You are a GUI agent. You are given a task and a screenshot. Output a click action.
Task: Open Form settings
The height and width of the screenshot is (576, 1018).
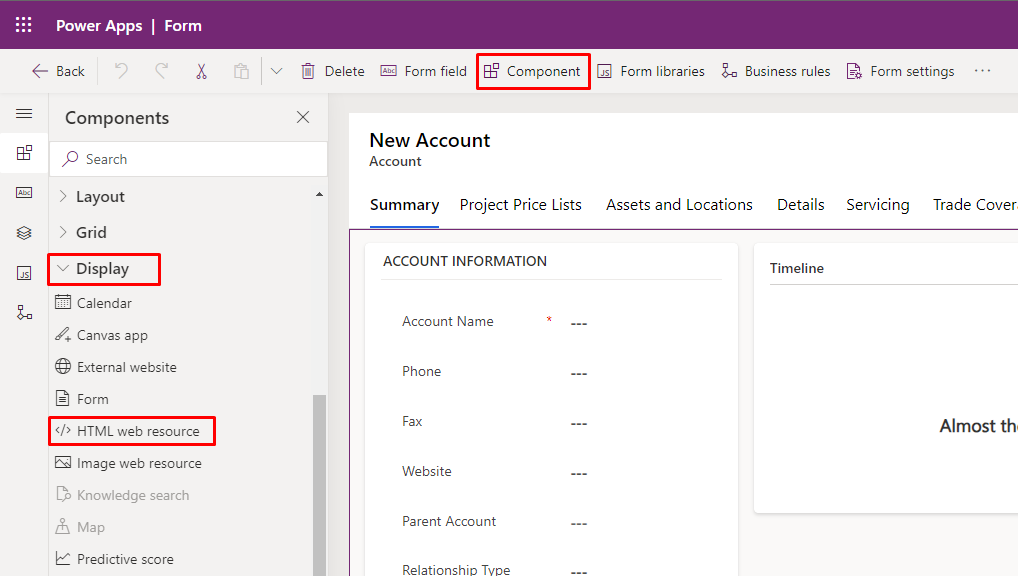click(x=900, y=71)
